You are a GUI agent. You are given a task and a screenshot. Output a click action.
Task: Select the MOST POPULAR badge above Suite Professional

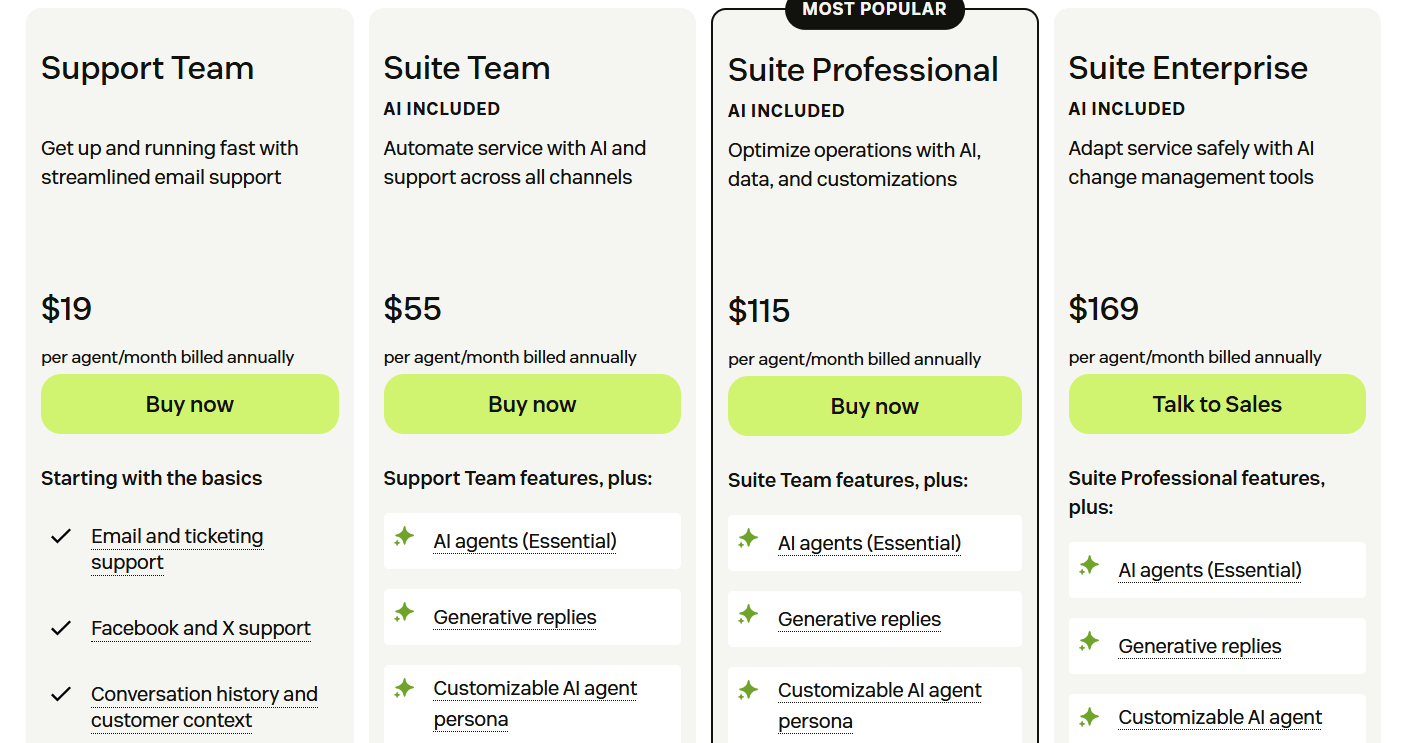[x=874, y=11]
